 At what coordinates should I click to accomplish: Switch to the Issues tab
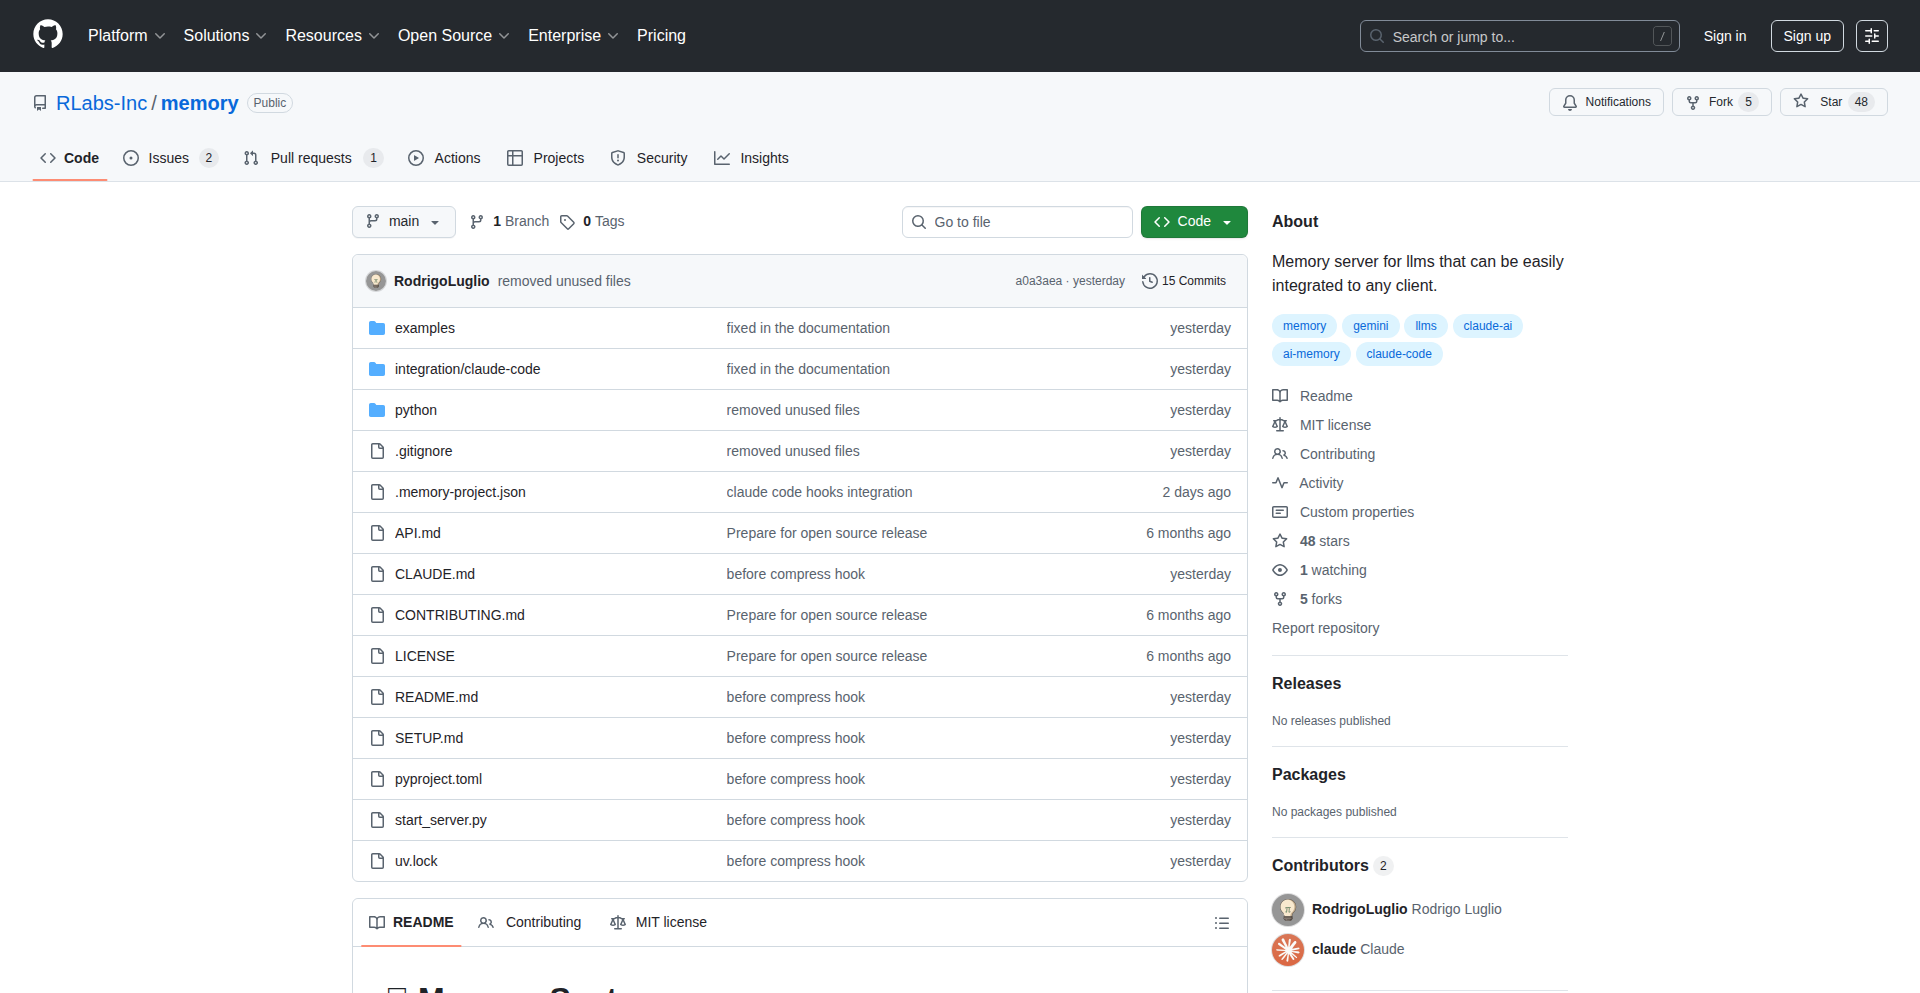[169, 158]
